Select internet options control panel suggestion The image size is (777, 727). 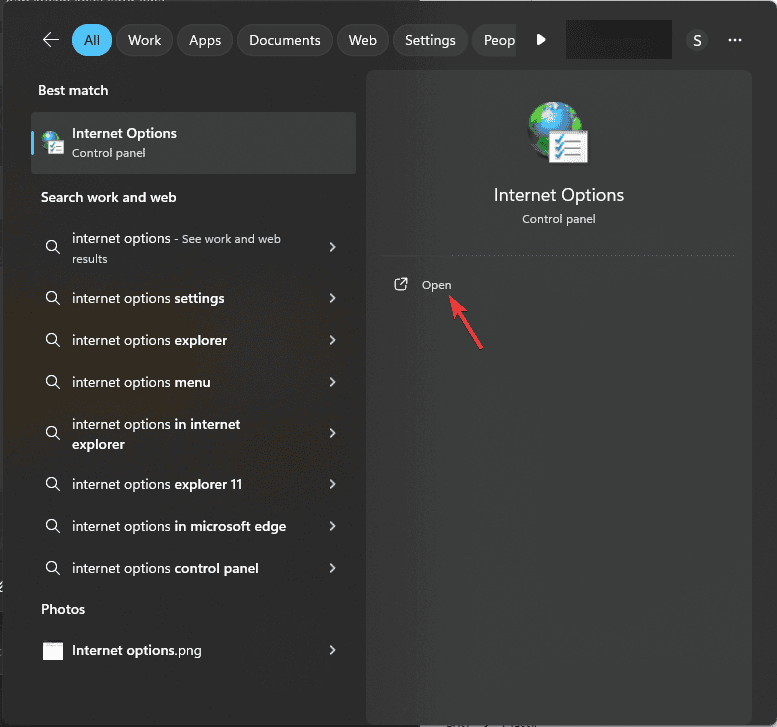(193, 568)
